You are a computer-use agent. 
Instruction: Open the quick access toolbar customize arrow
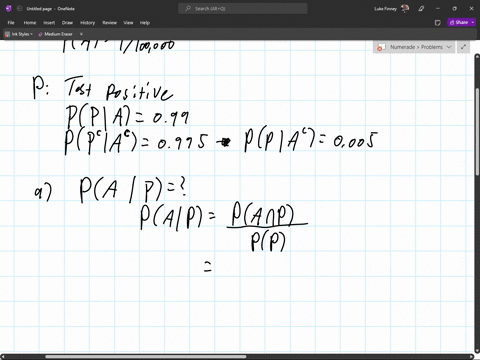point(81,34)
